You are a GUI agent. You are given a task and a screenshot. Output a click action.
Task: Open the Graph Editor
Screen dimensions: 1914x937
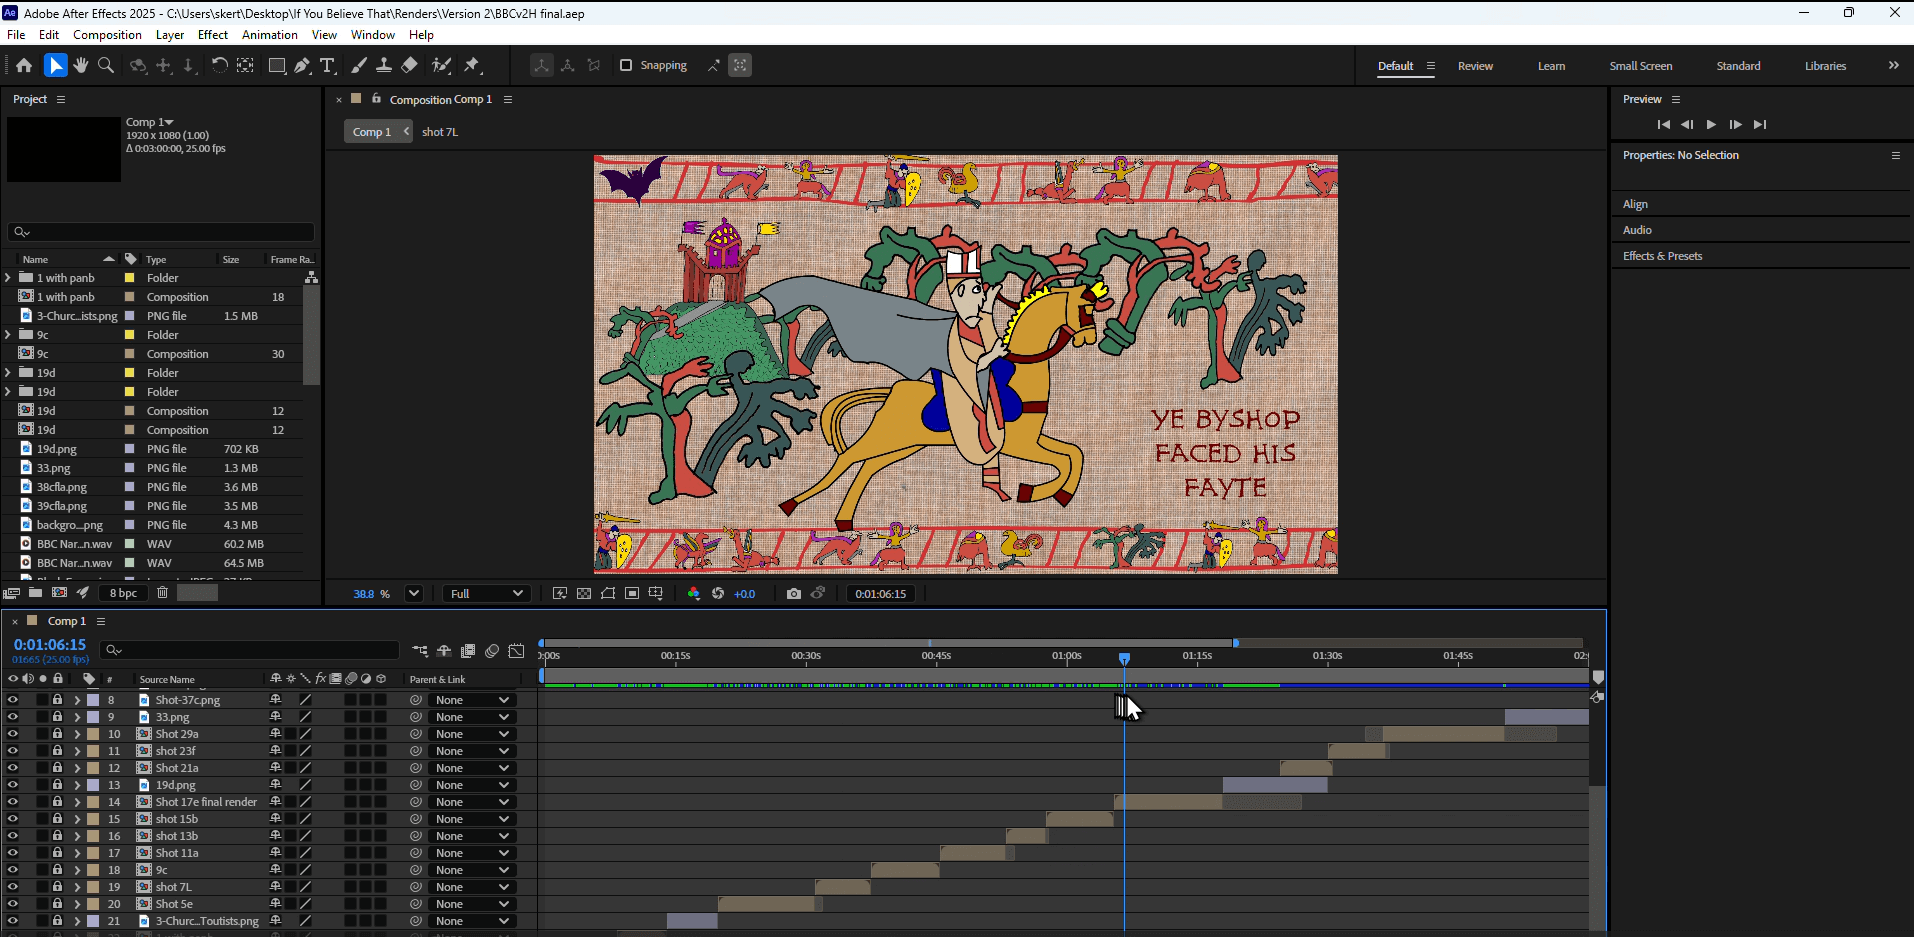coord(516,651)
